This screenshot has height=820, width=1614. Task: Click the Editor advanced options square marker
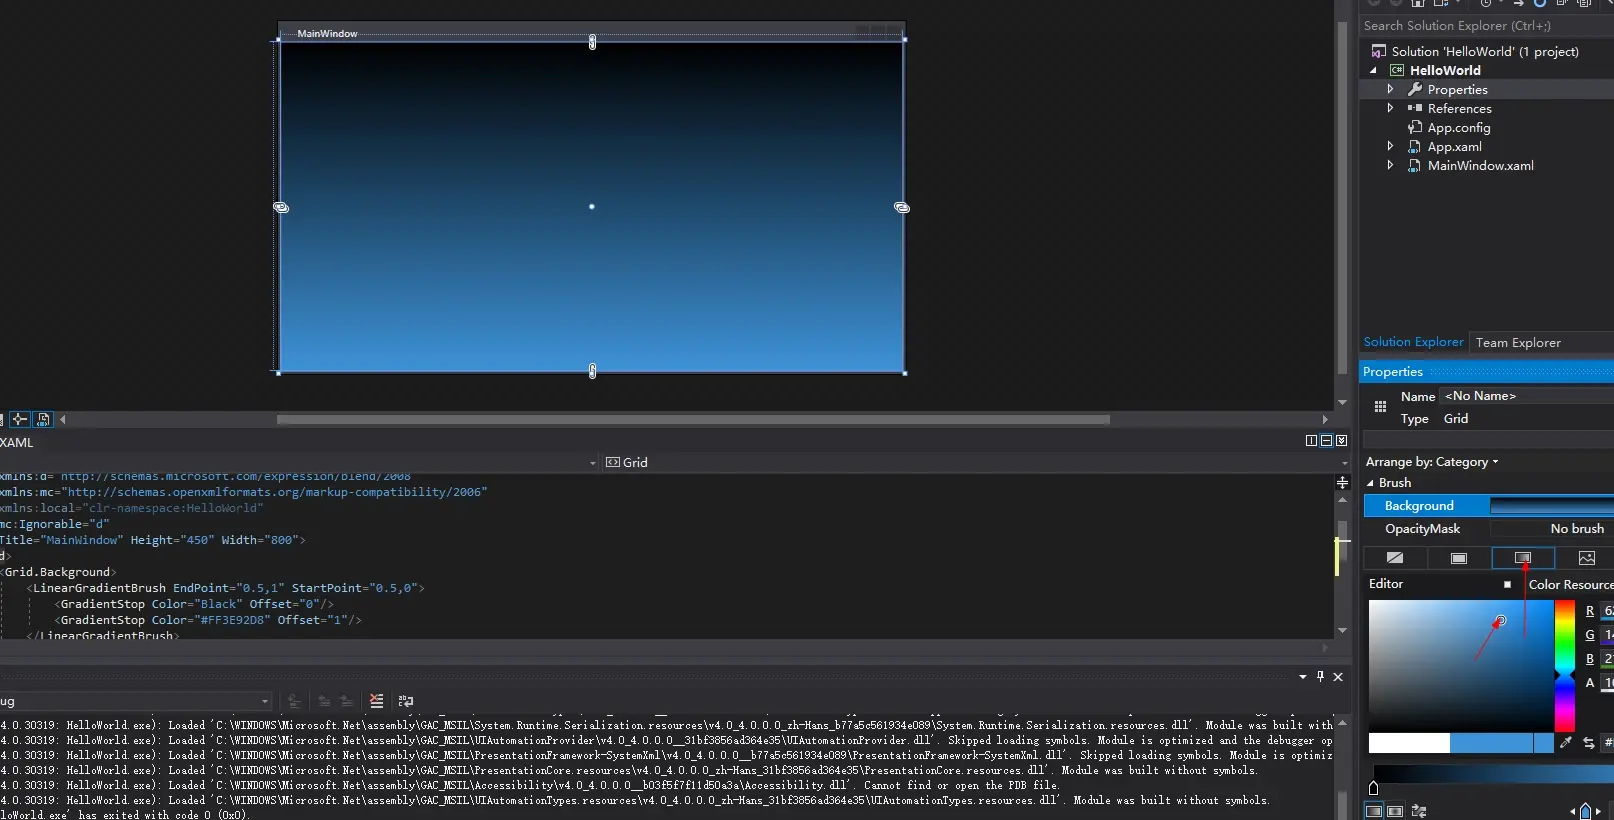(x=1507, y=584)
